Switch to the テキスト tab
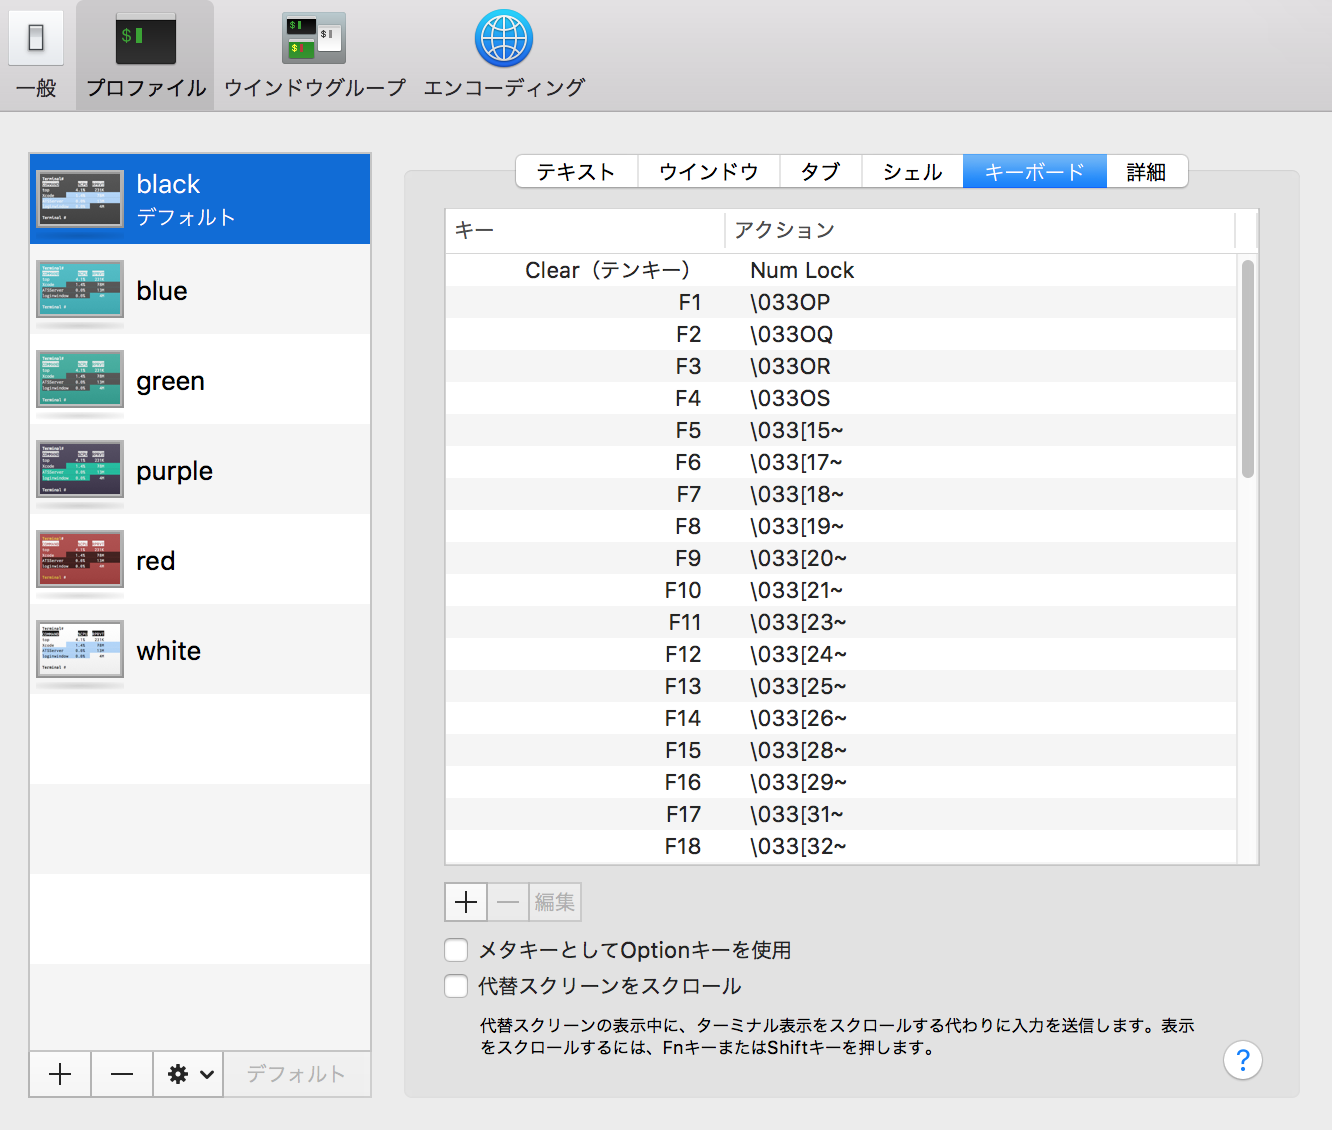 (576, 172)
